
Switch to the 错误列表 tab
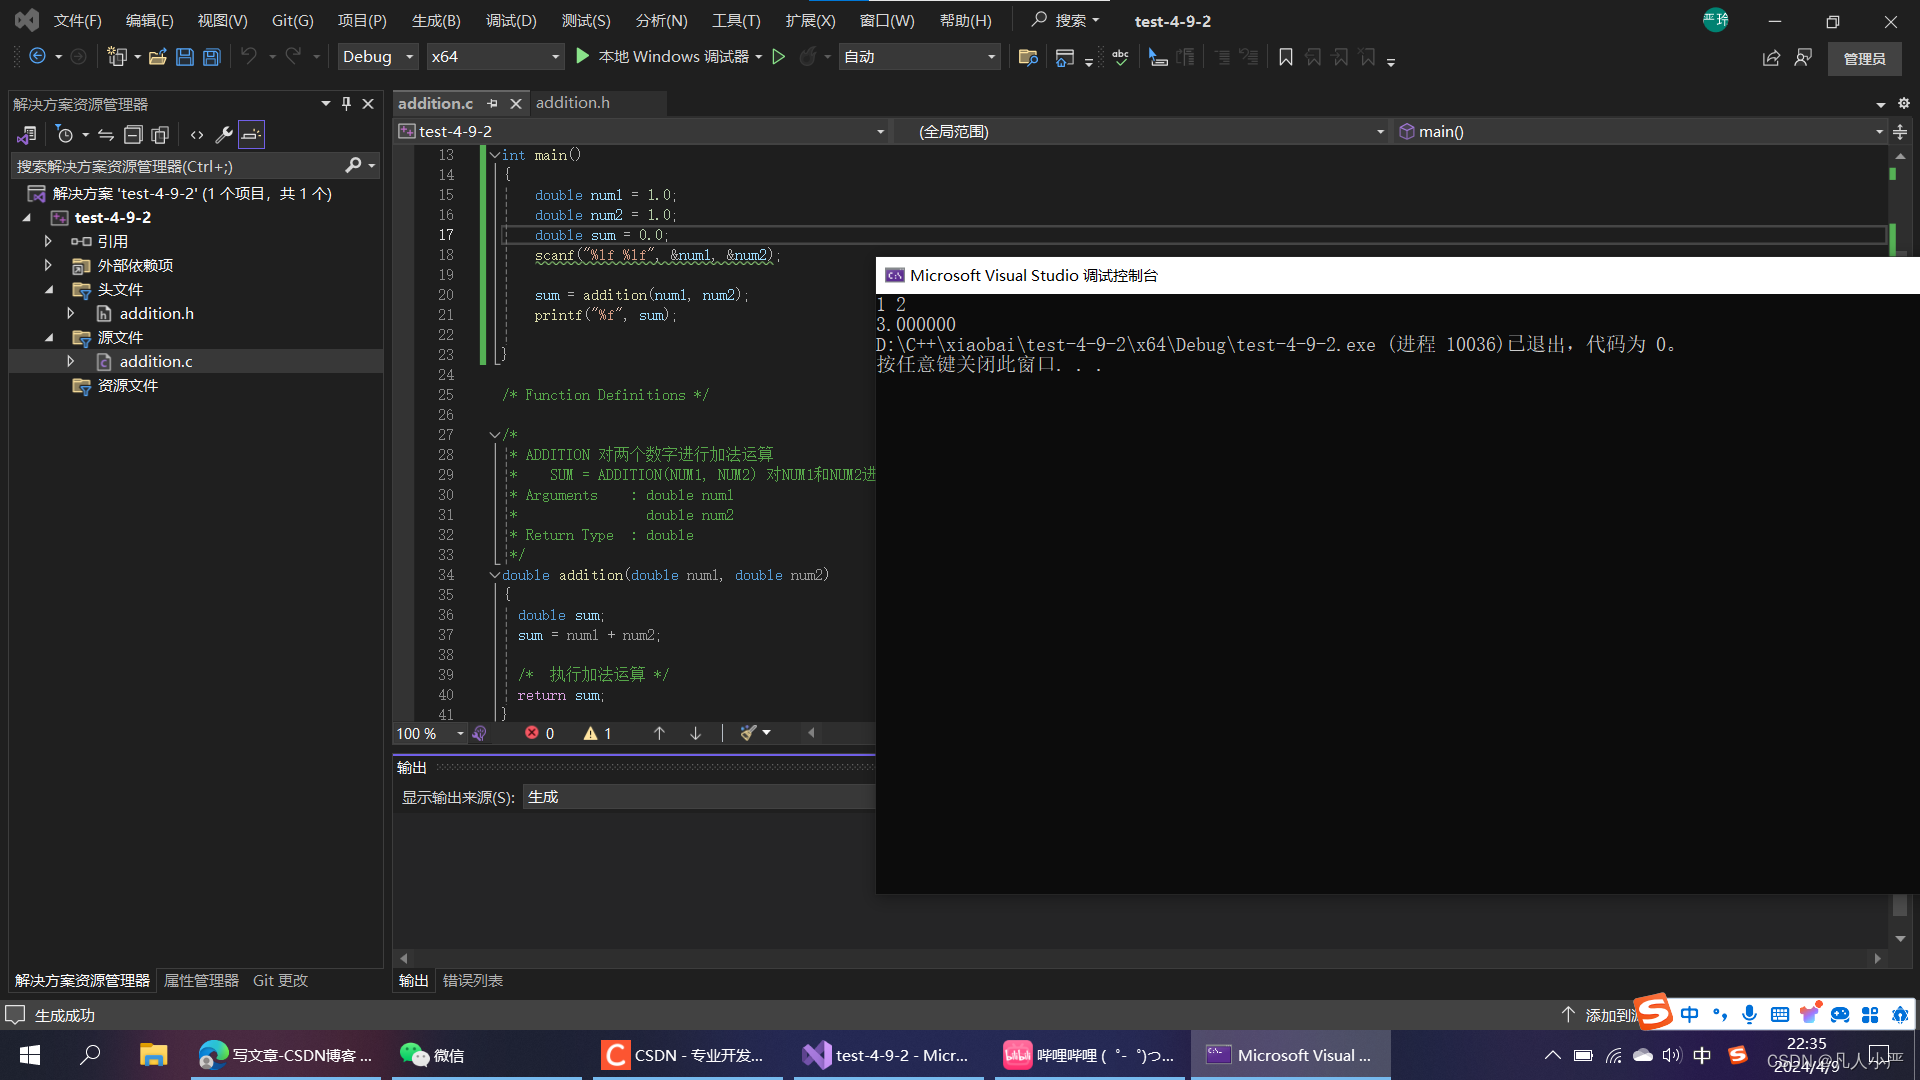[472, 980]
